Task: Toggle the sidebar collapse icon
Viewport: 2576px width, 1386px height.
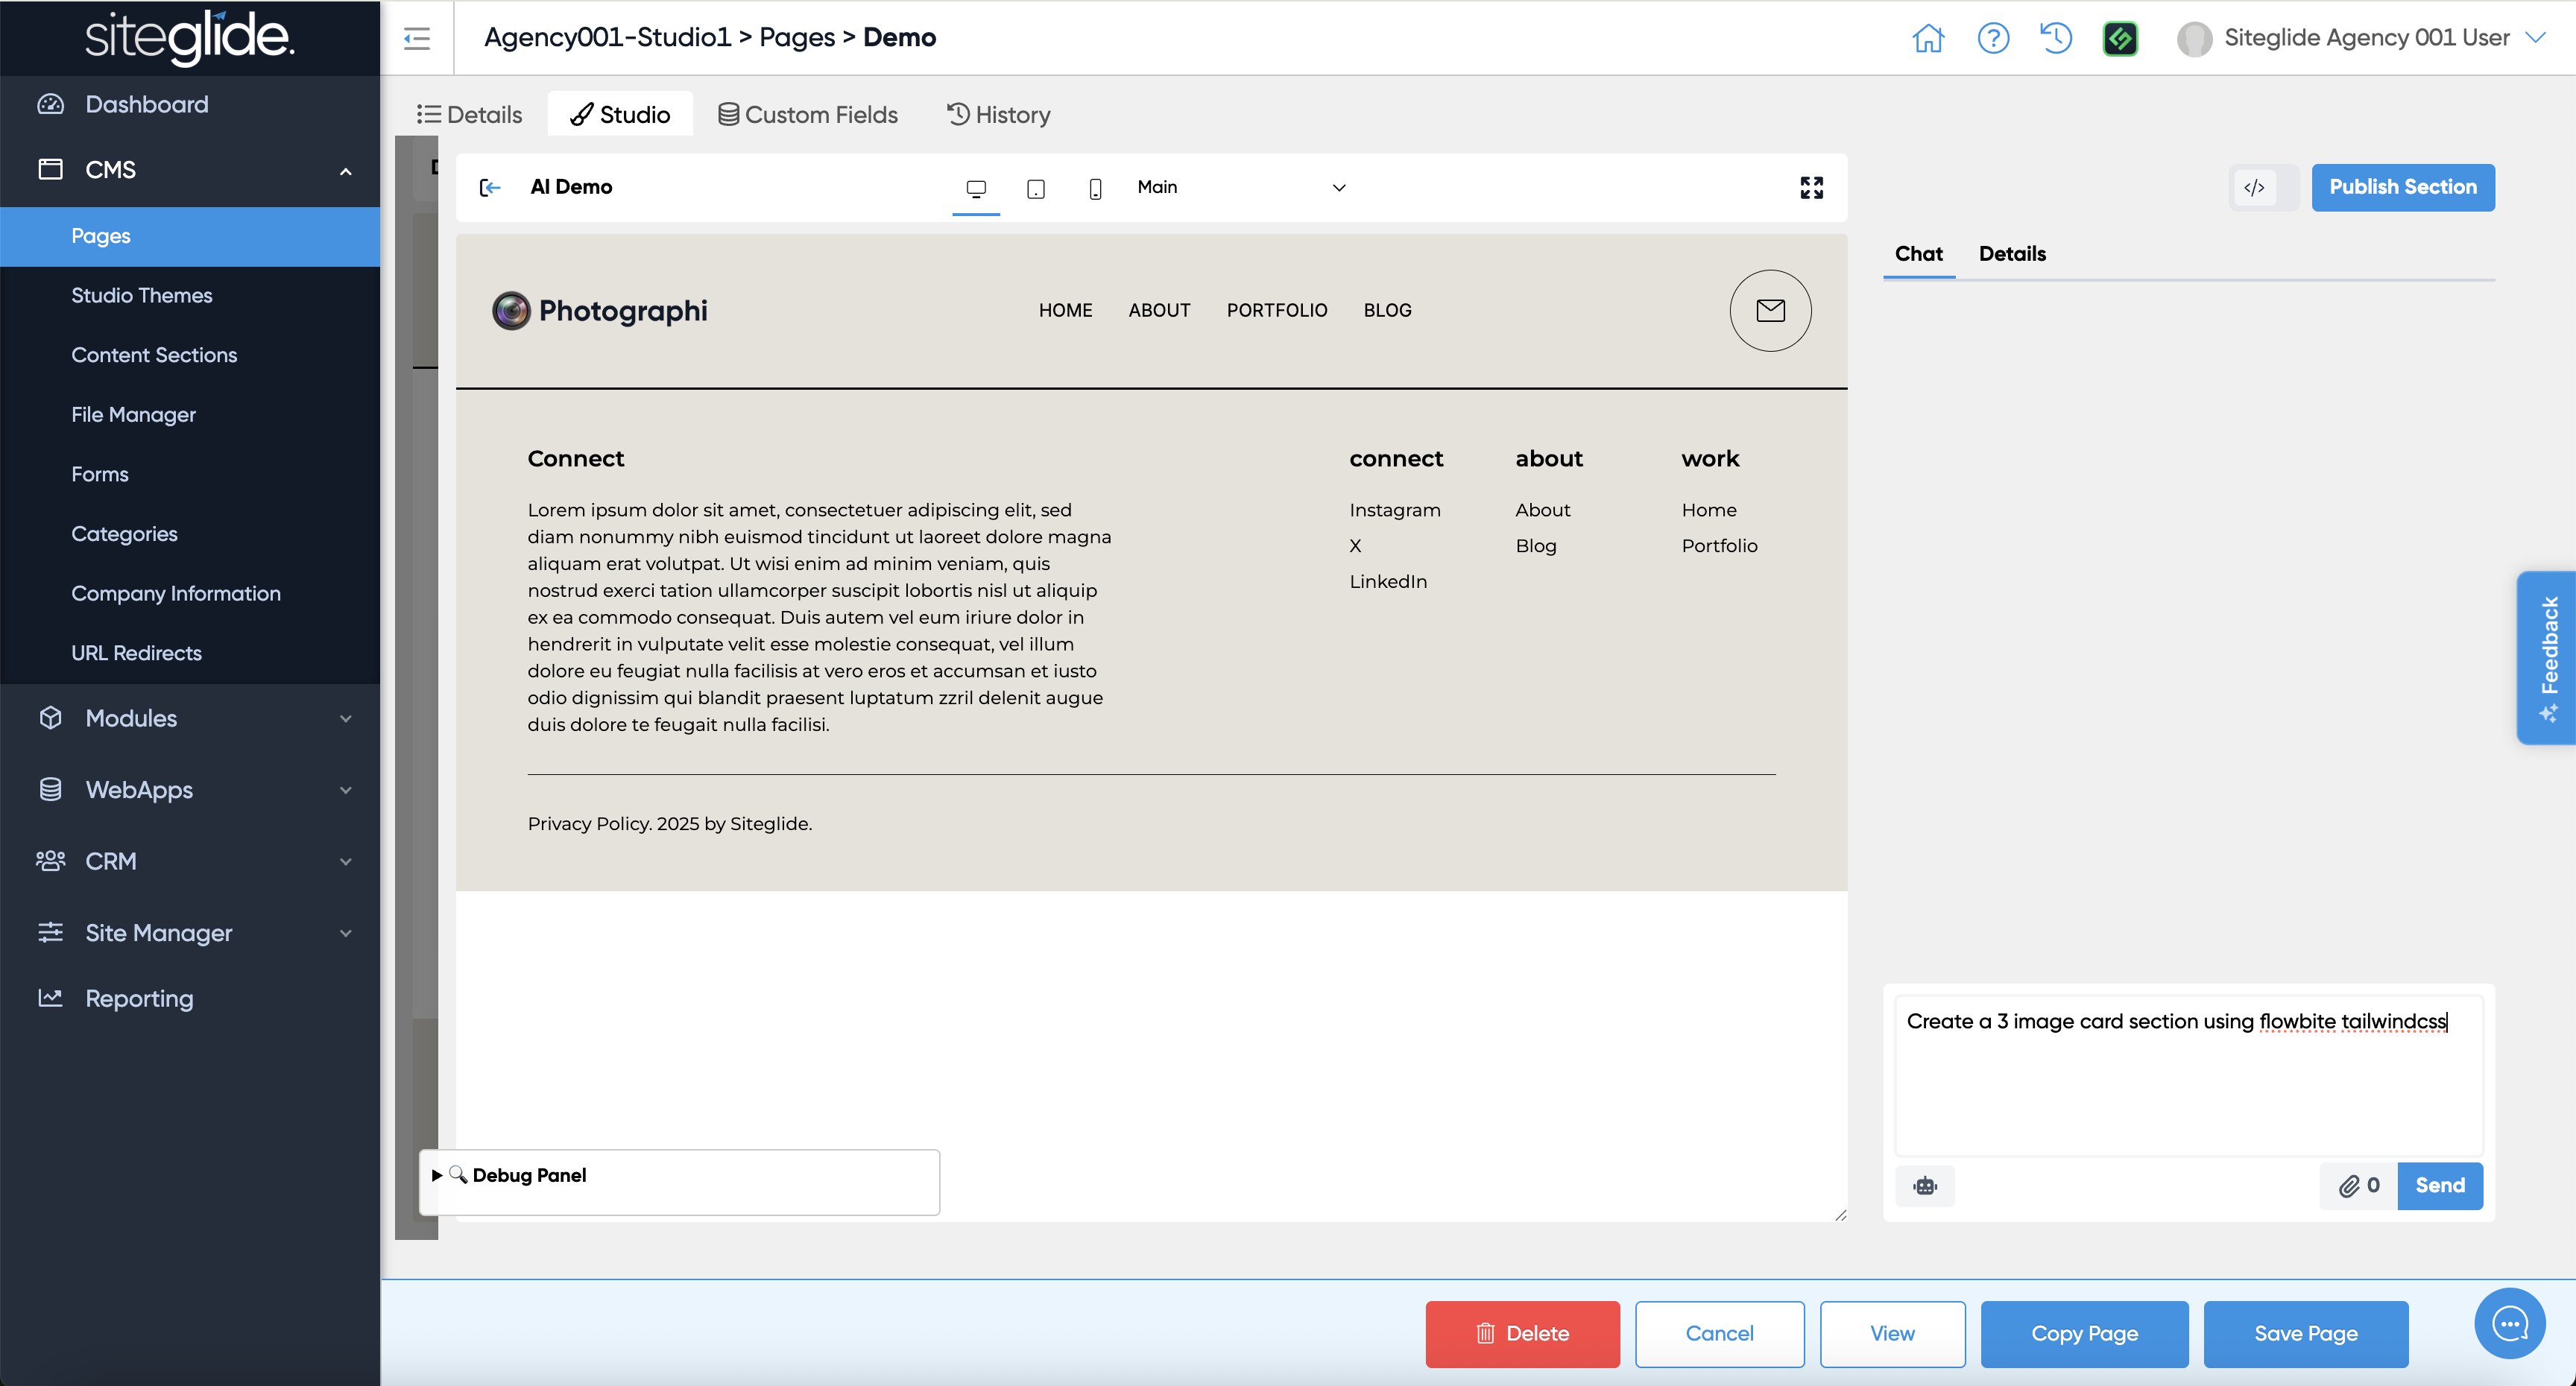Action: pos(416,38)
